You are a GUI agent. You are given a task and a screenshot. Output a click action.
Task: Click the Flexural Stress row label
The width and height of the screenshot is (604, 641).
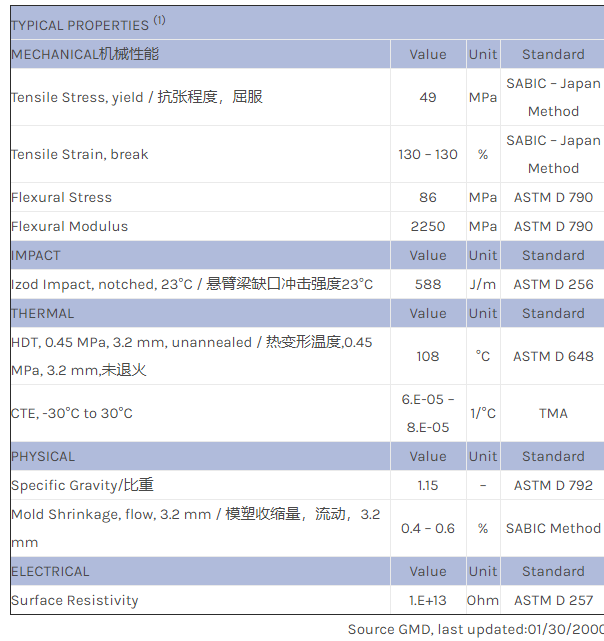point(61,197)
